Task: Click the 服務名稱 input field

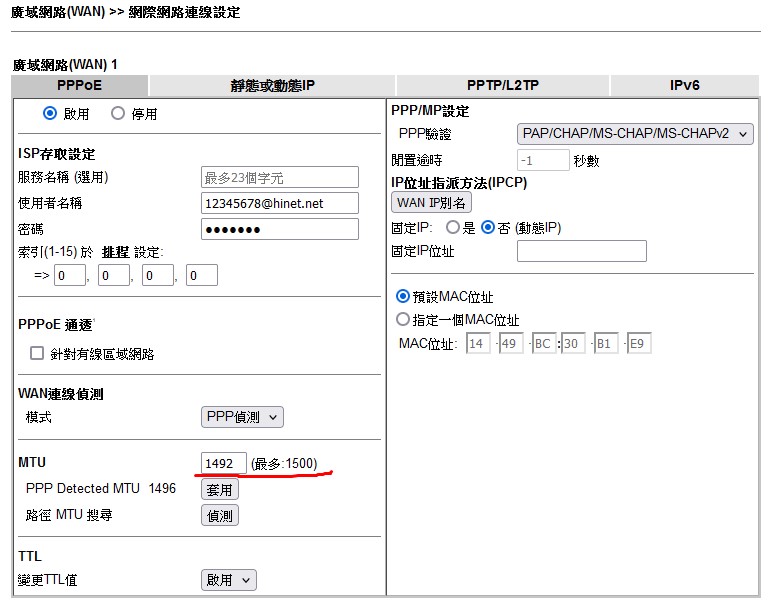Action: pos(279,178)
